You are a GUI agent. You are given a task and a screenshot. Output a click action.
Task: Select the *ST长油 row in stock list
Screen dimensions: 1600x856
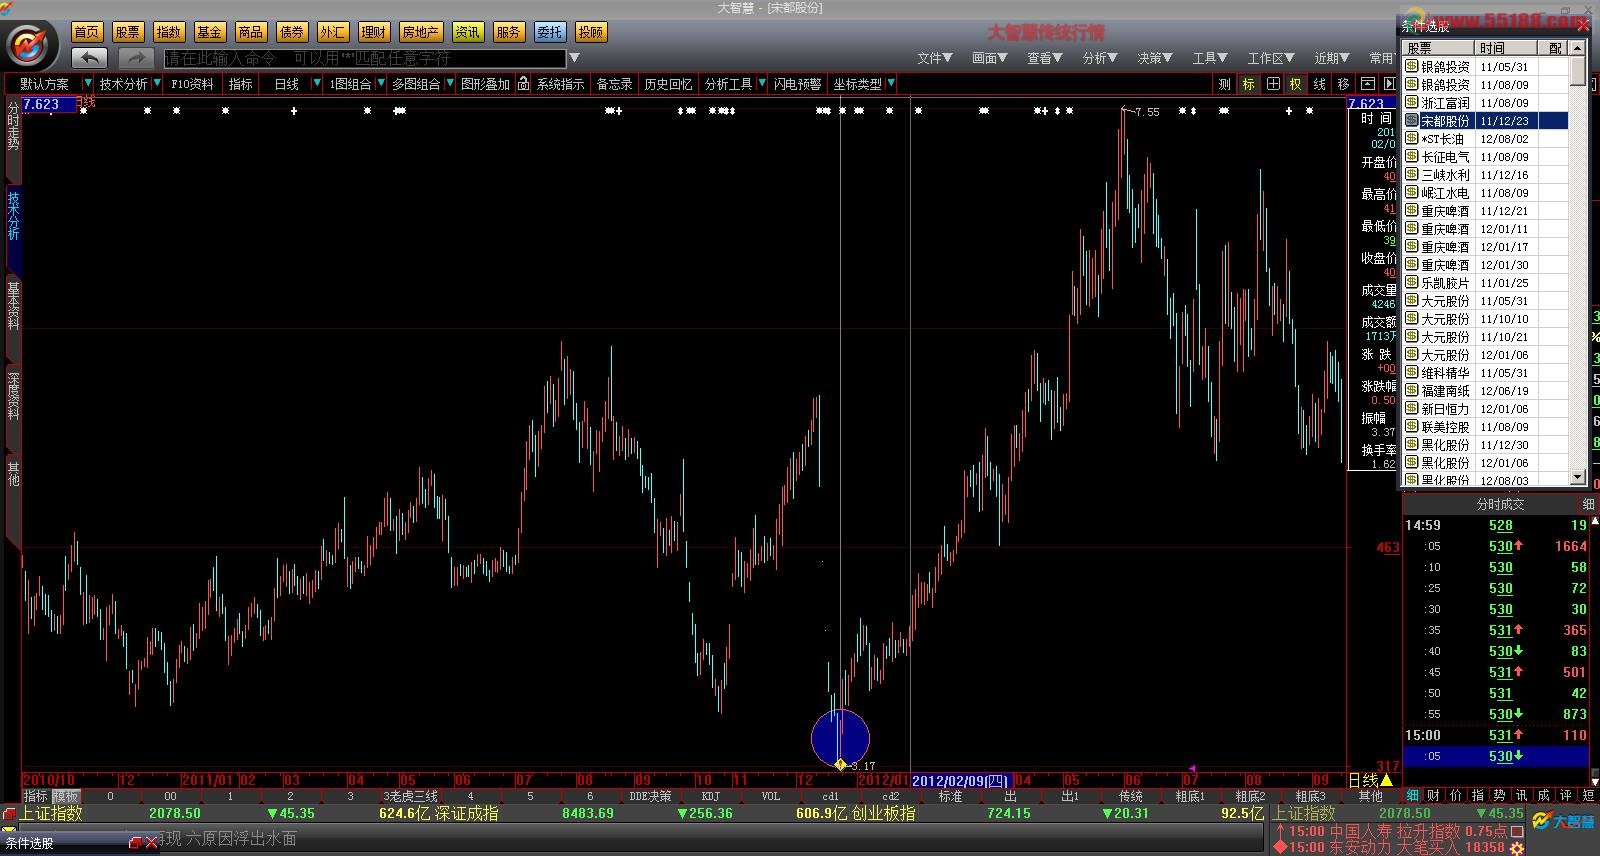(1486, 139)
